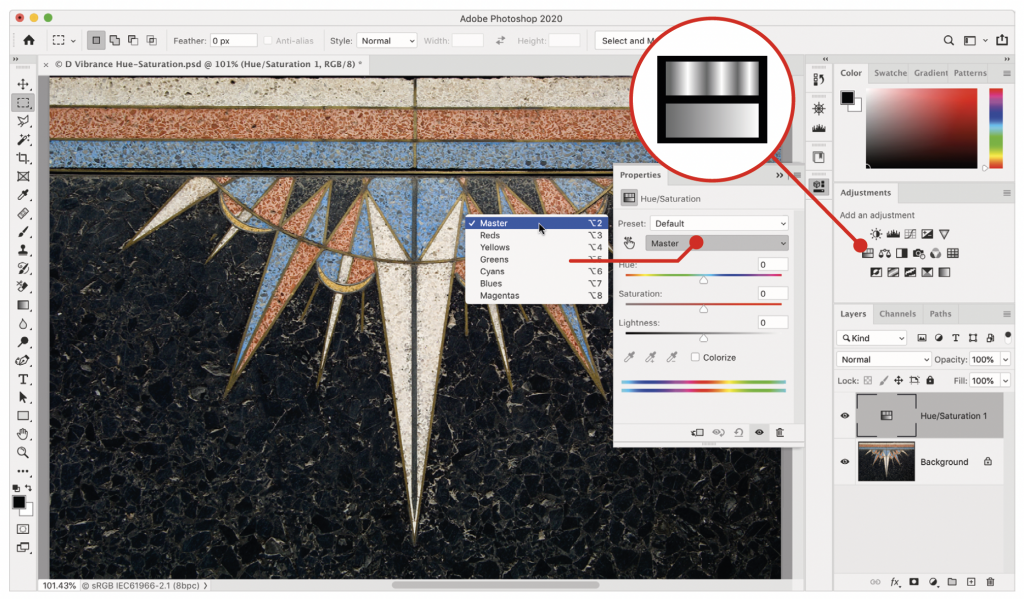
Task: Hide the Background layer
Action: (x=845, y=462)
